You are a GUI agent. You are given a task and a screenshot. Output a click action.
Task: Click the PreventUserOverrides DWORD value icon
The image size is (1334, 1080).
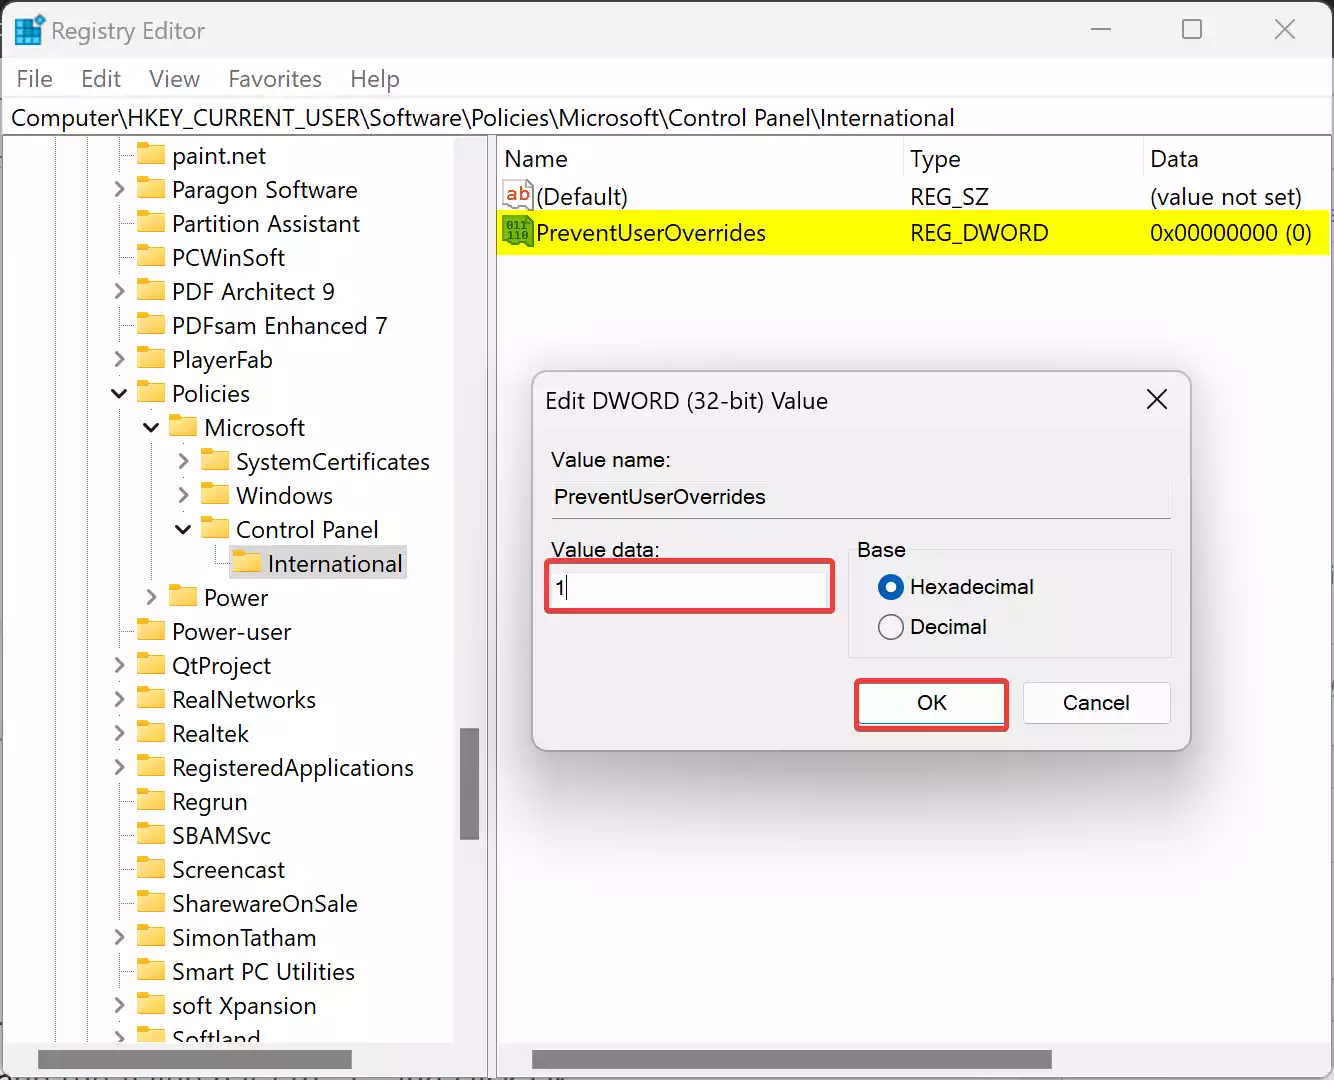(x=518, y=232)
